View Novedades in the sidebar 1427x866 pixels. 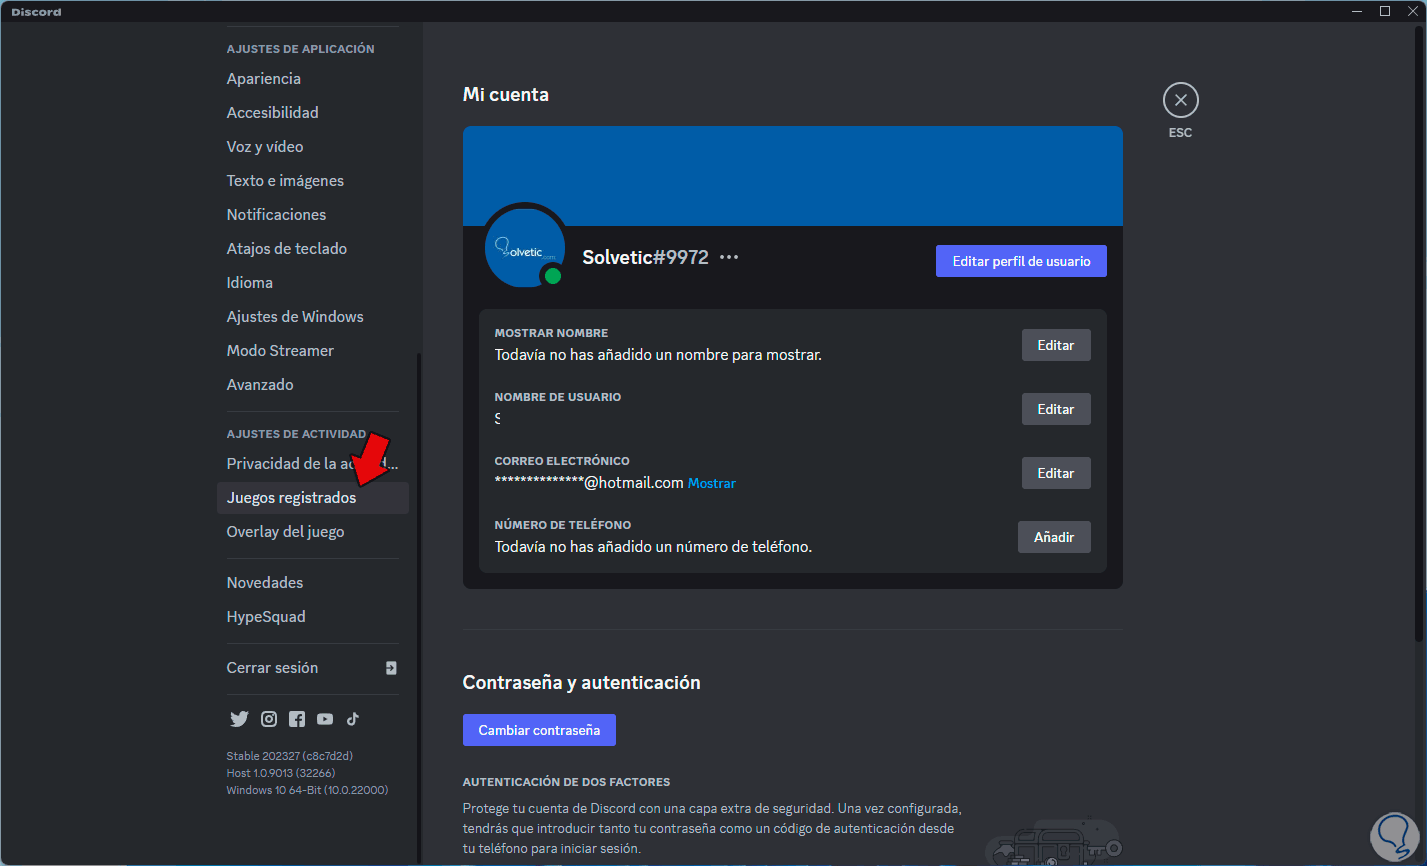(313, 583)
